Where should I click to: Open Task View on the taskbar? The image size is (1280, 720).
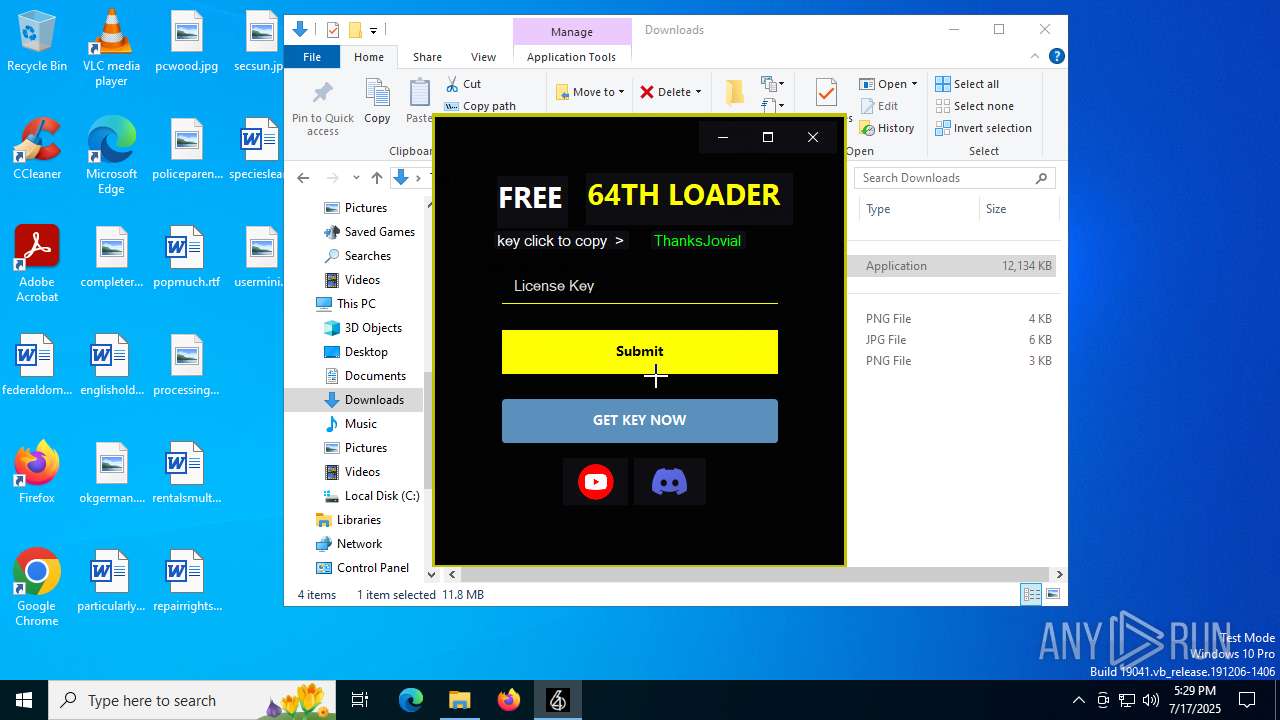[360, 700]
